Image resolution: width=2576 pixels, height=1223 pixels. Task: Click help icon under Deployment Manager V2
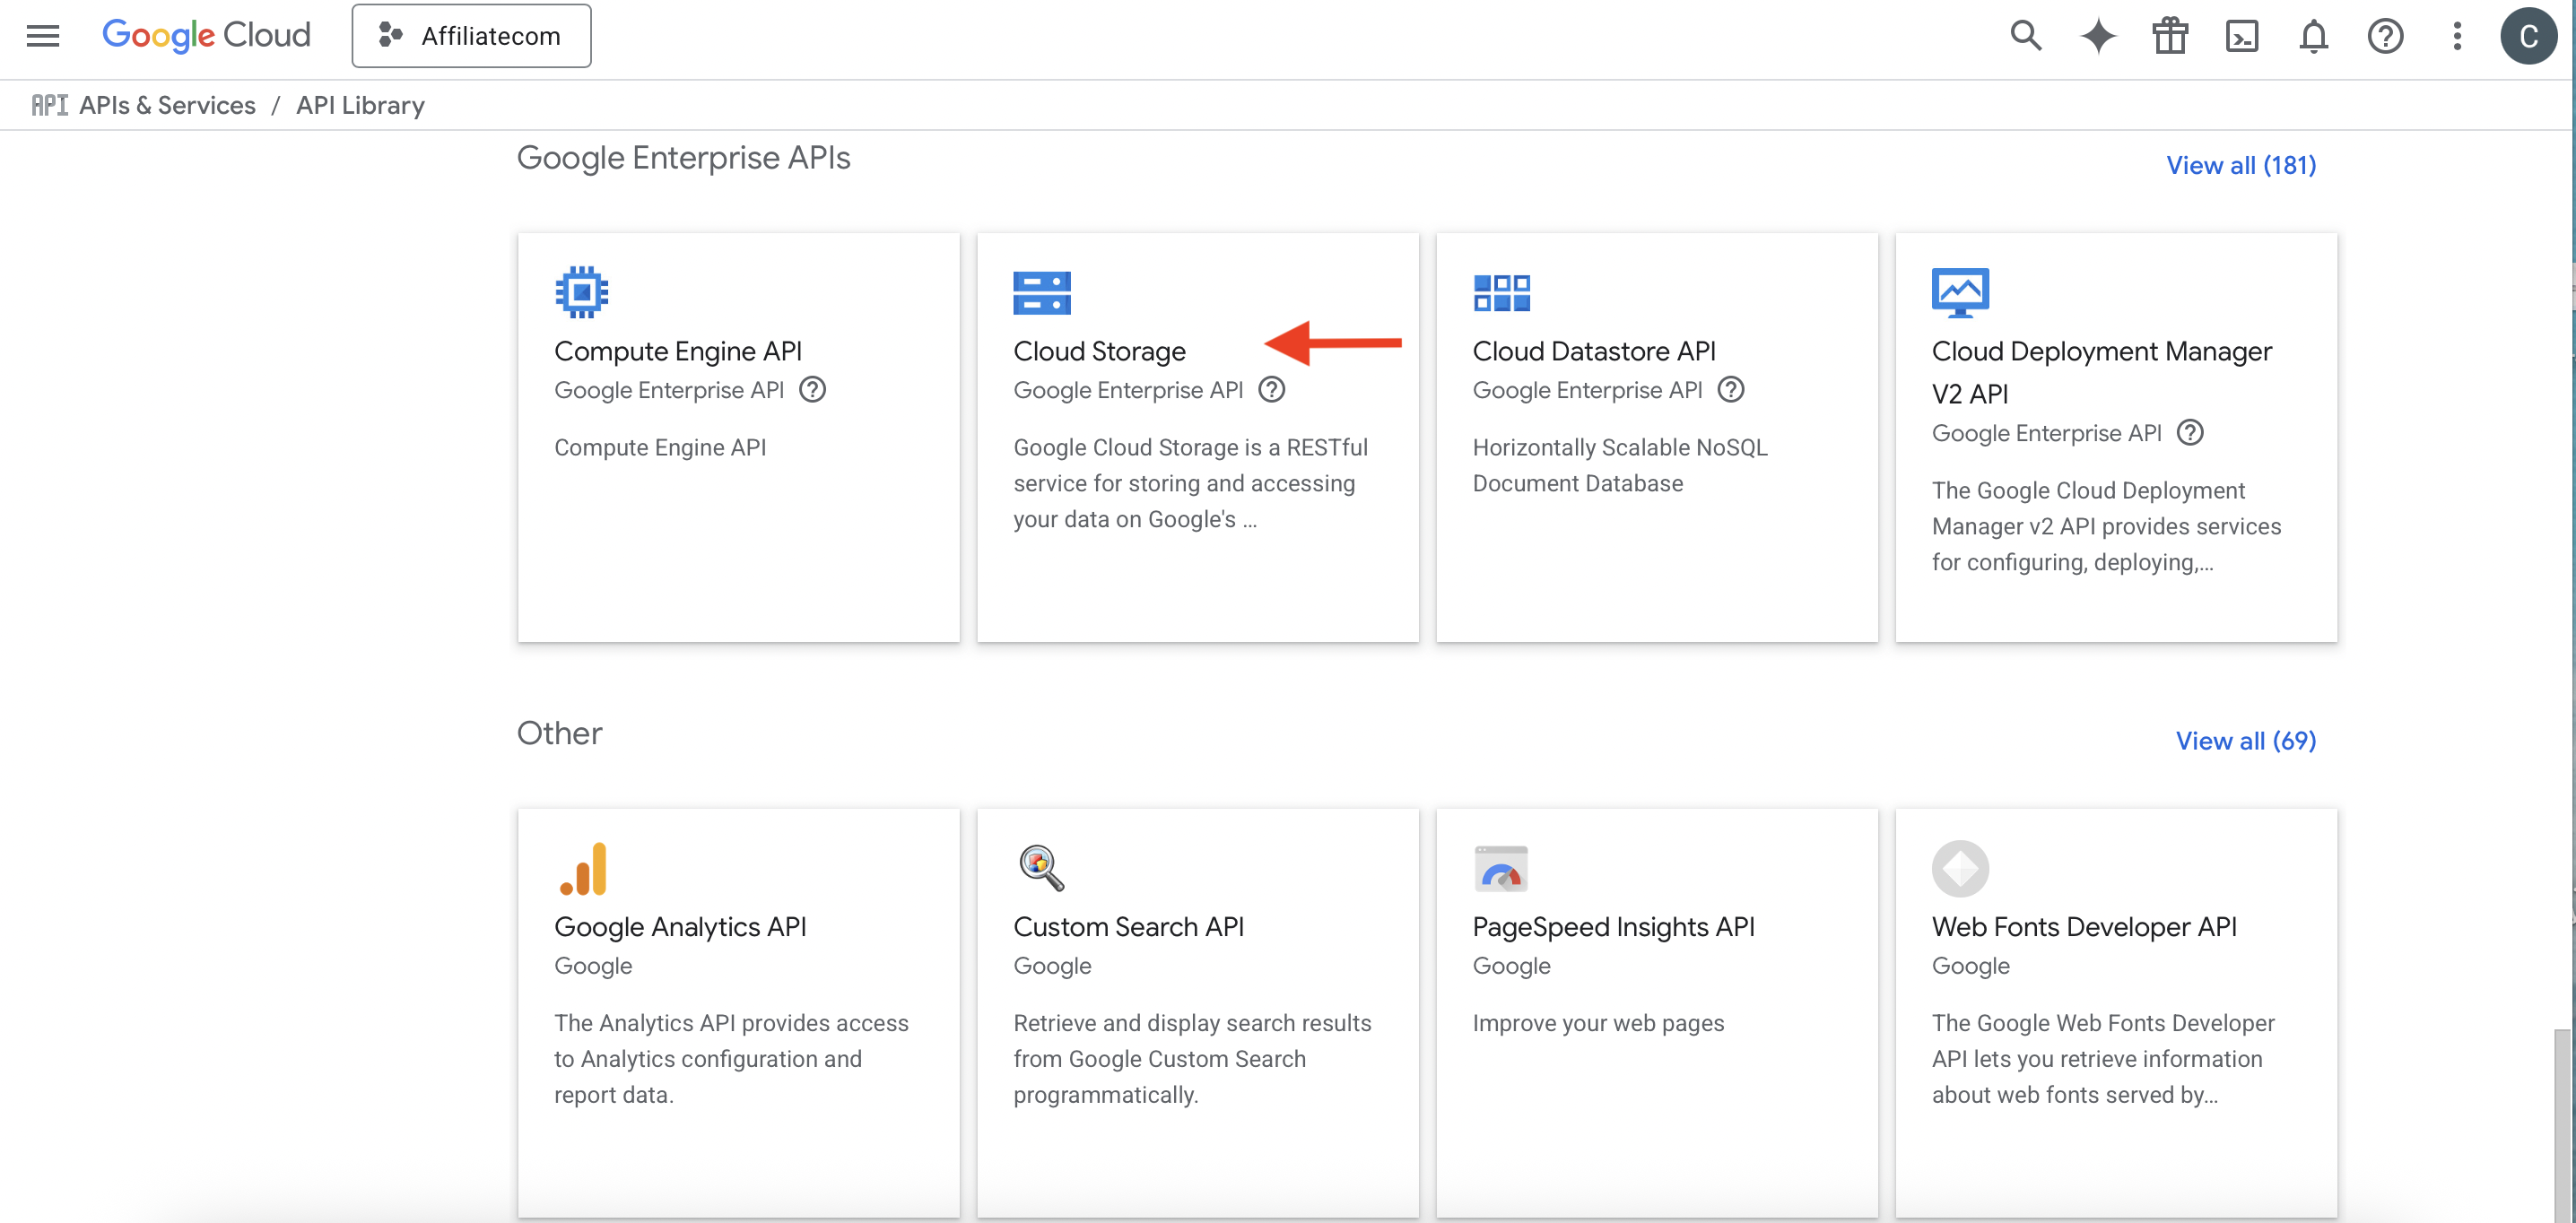(x=2189, y=432)
